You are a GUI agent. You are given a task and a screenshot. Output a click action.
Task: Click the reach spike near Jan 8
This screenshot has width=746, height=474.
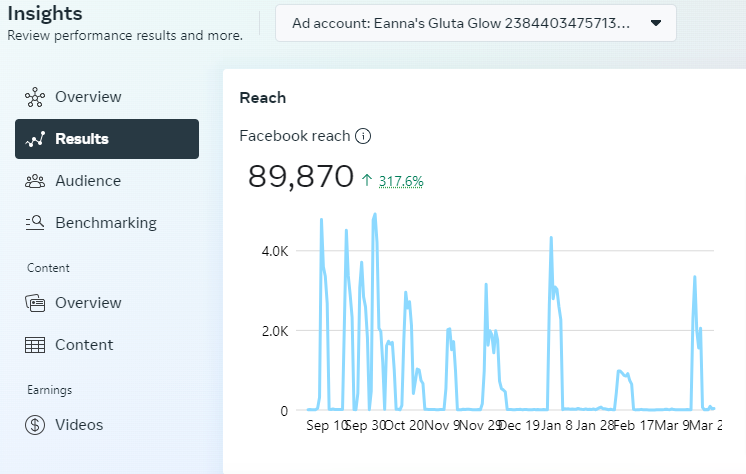click(x=551, y=238)
